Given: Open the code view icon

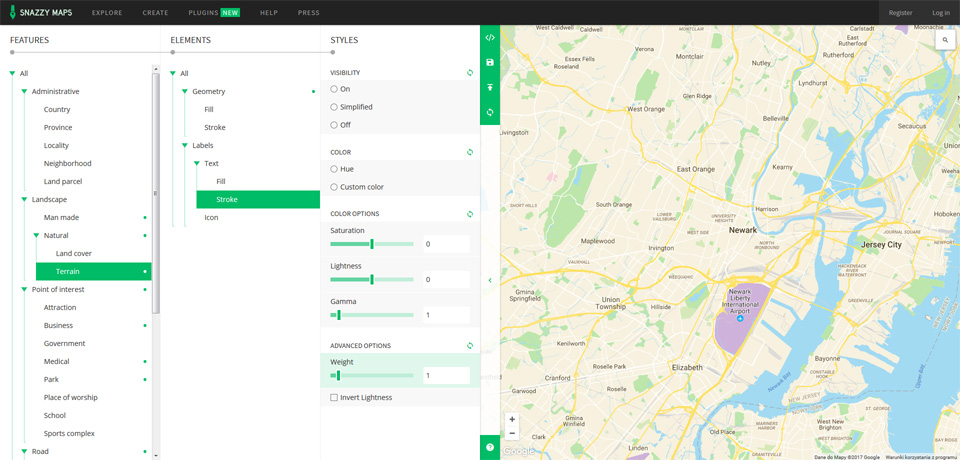Looking at the screenshot, I should [x=490, y=37].
